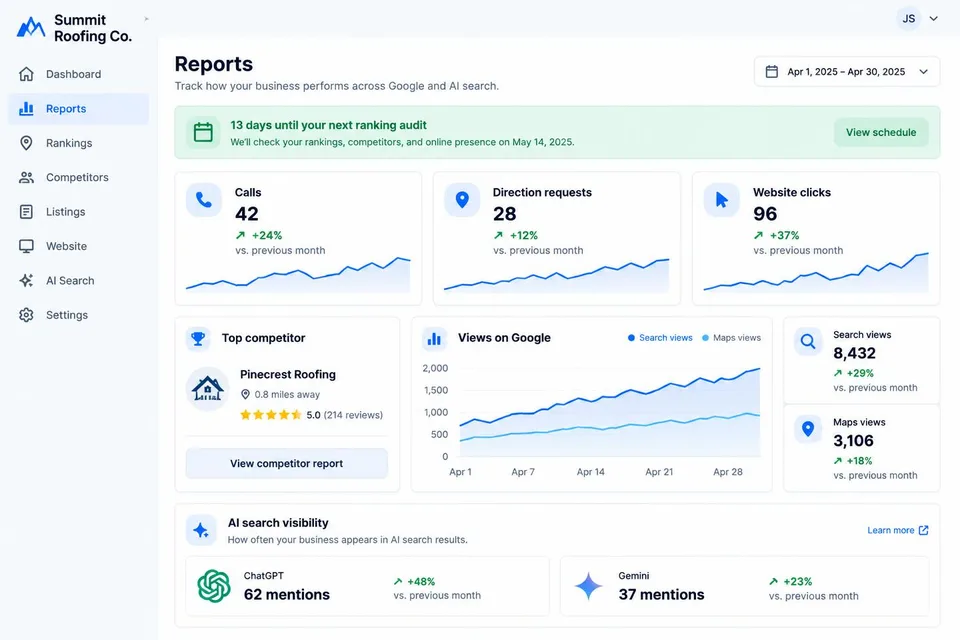Click the View competitor report button
The image size is (960, 640).
[x=287, y=464]
